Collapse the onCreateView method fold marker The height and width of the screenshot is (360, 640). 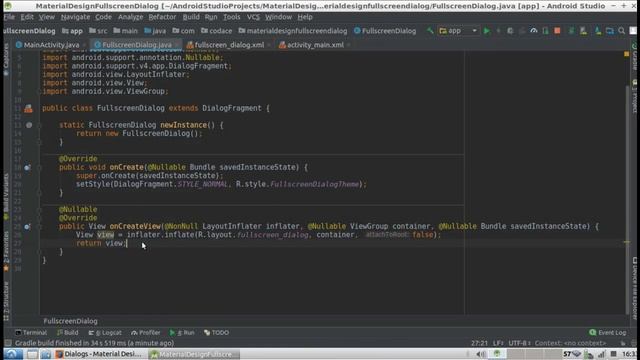click(x=40, y=226)
